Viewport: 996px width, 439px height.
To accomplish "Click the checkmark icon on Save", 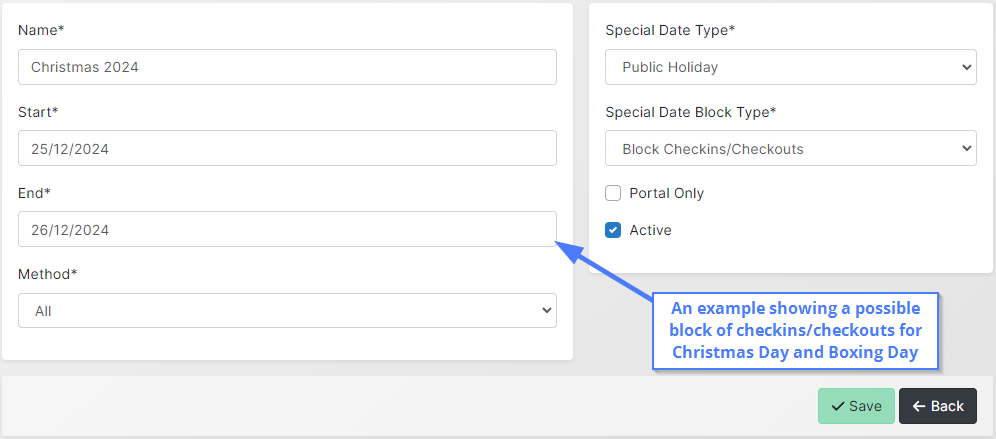I will pos(838,406).
